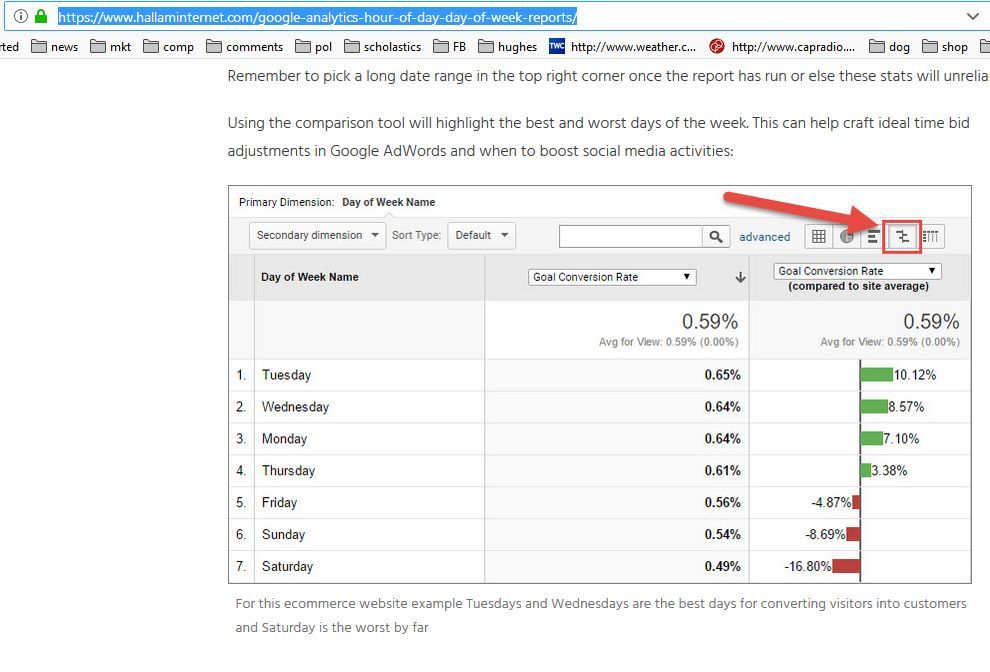990x672 pixels.
Task: Expand the first Goal Conversion Rate dropdown
Action: [612, 277]
